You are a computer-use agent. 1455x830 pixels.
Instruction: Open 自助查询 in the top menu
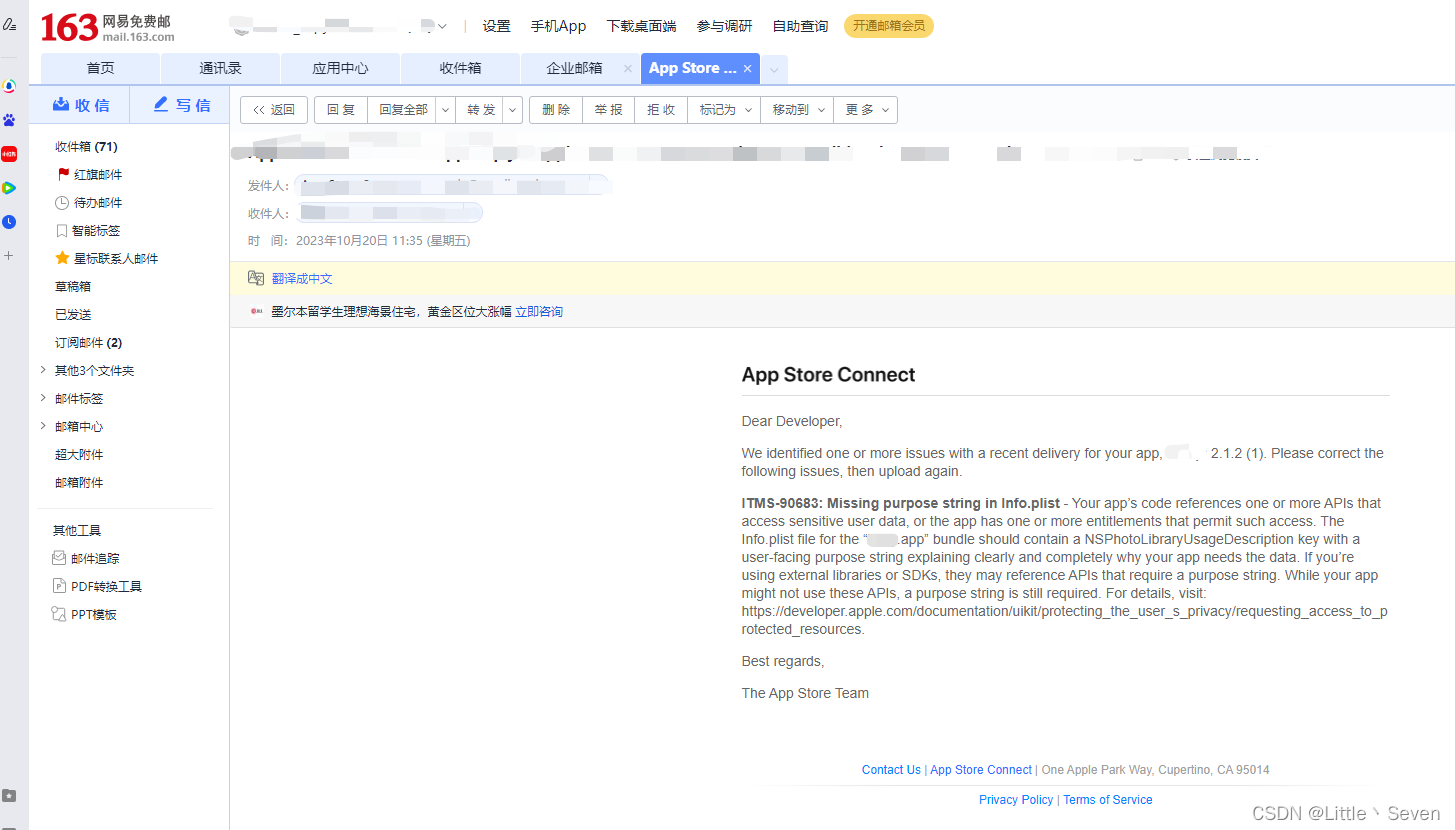point(800,27)
